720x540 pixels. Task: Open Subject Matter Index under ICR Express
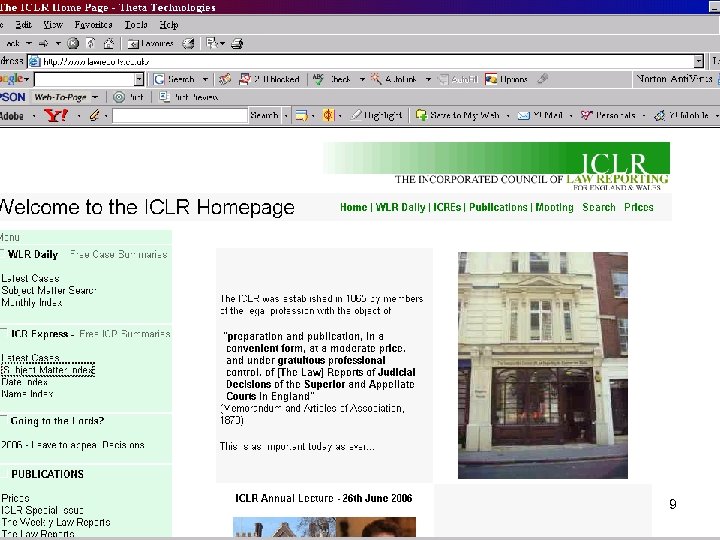pyautogui.click(x=48, y=370)
